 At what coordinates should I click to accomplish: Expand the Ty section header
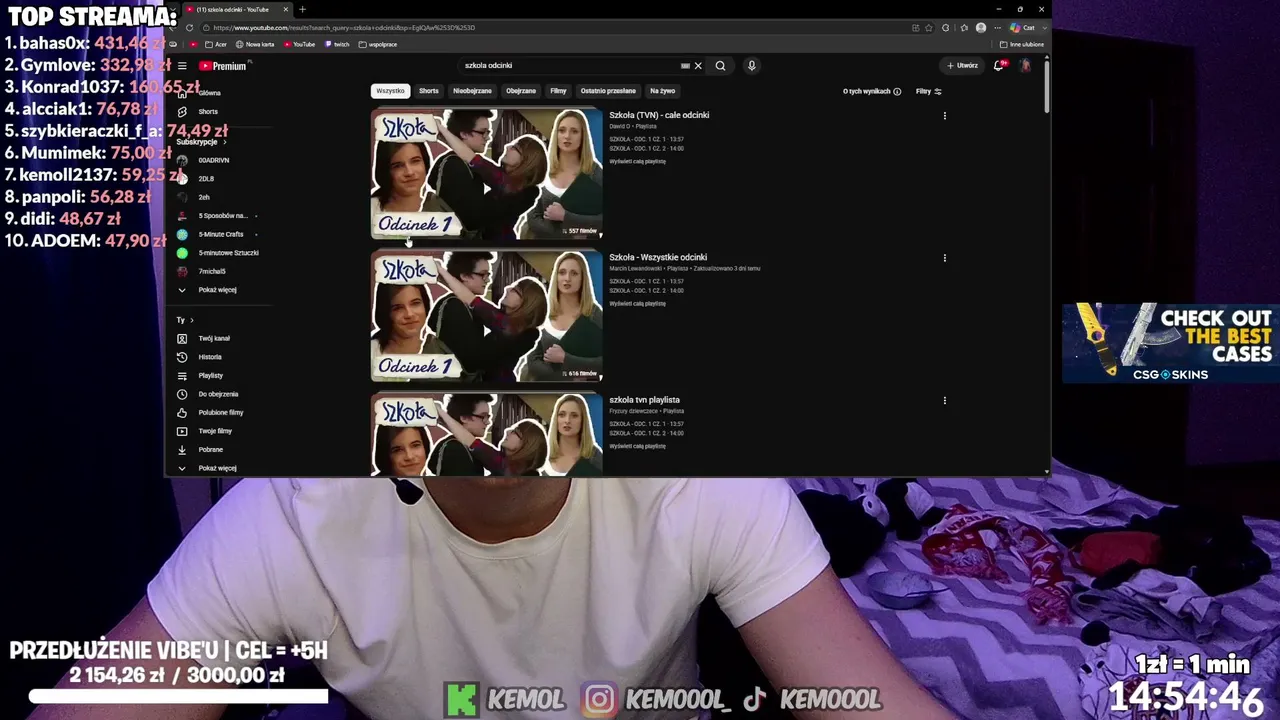tap(185, 320)
